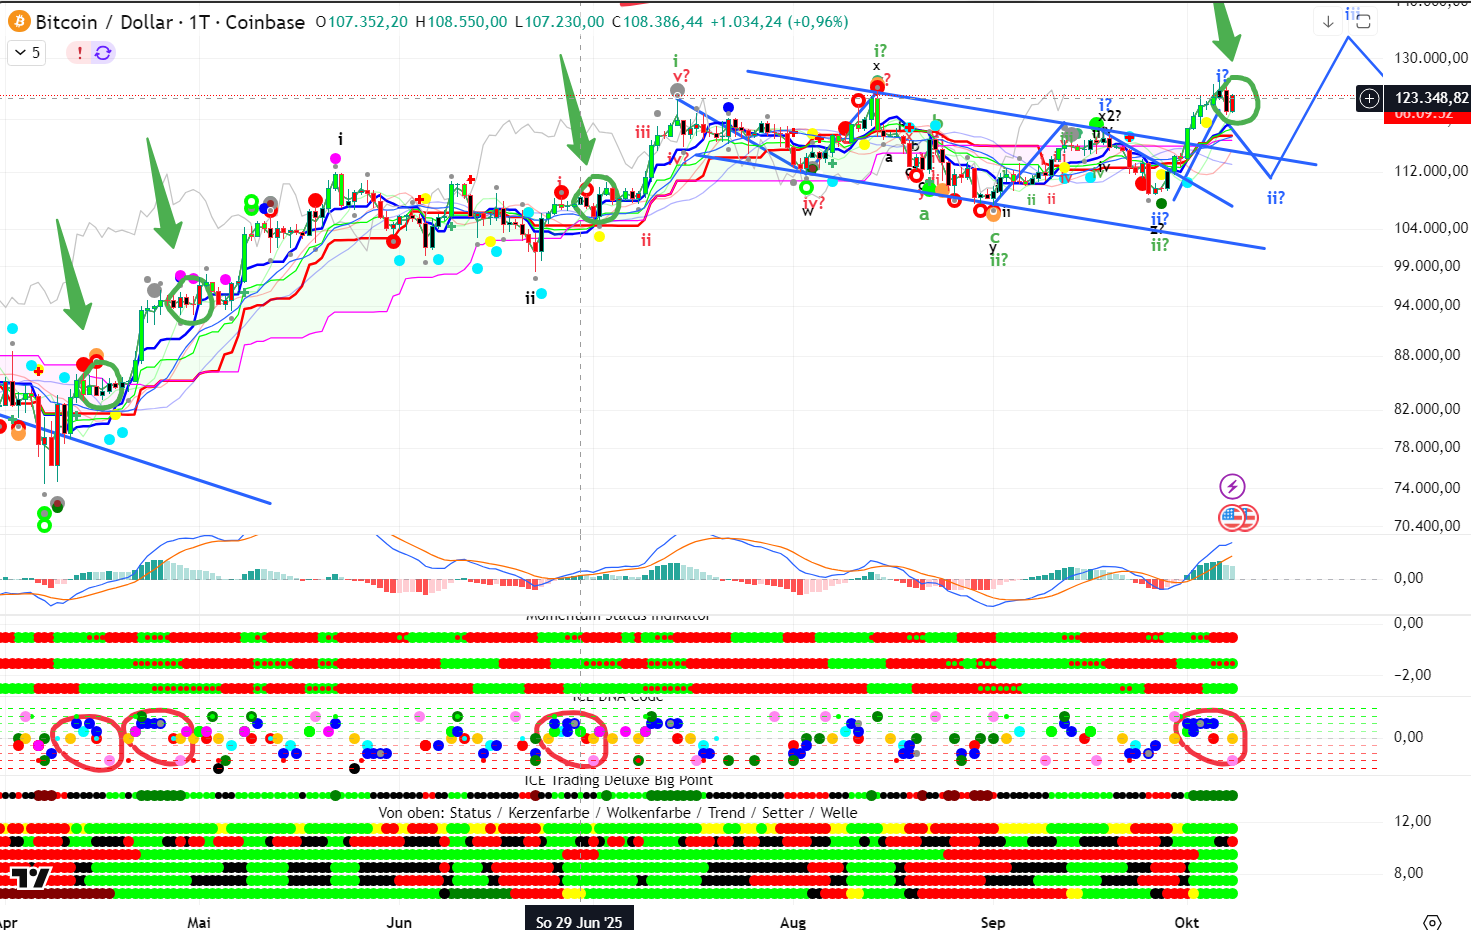Viewport: 1471px width, 930px height.
Task: Expand the indicator legend showing 5
Action: tap(28, 53)
